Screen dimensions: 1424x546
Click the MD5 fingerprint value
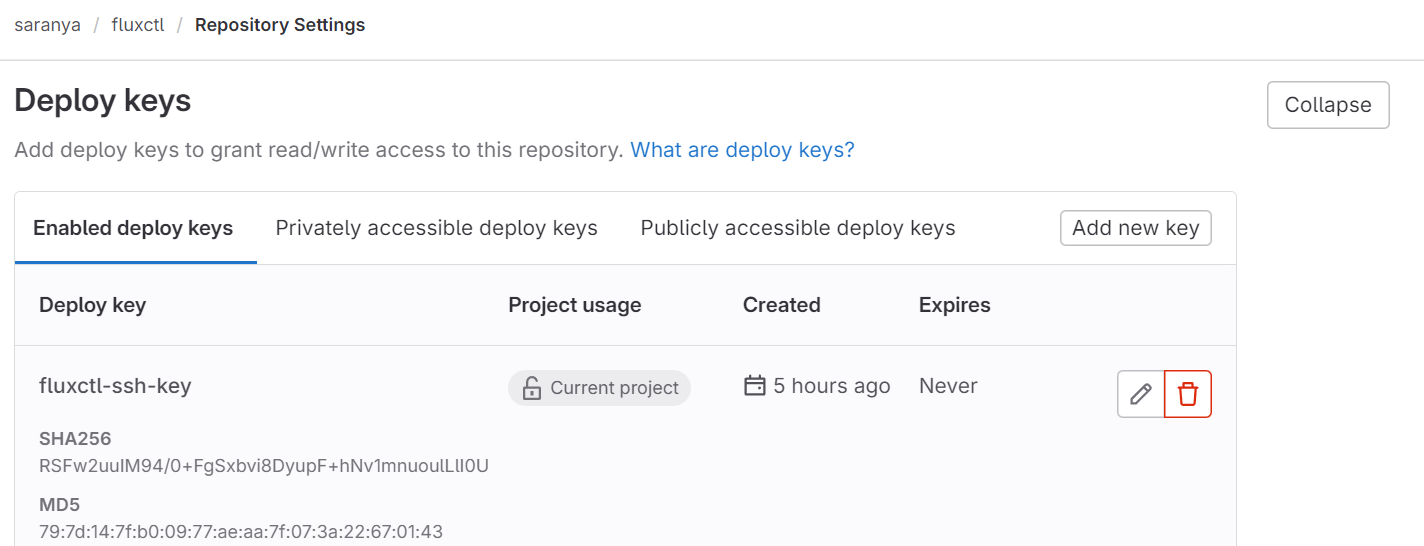click(241, 531)
